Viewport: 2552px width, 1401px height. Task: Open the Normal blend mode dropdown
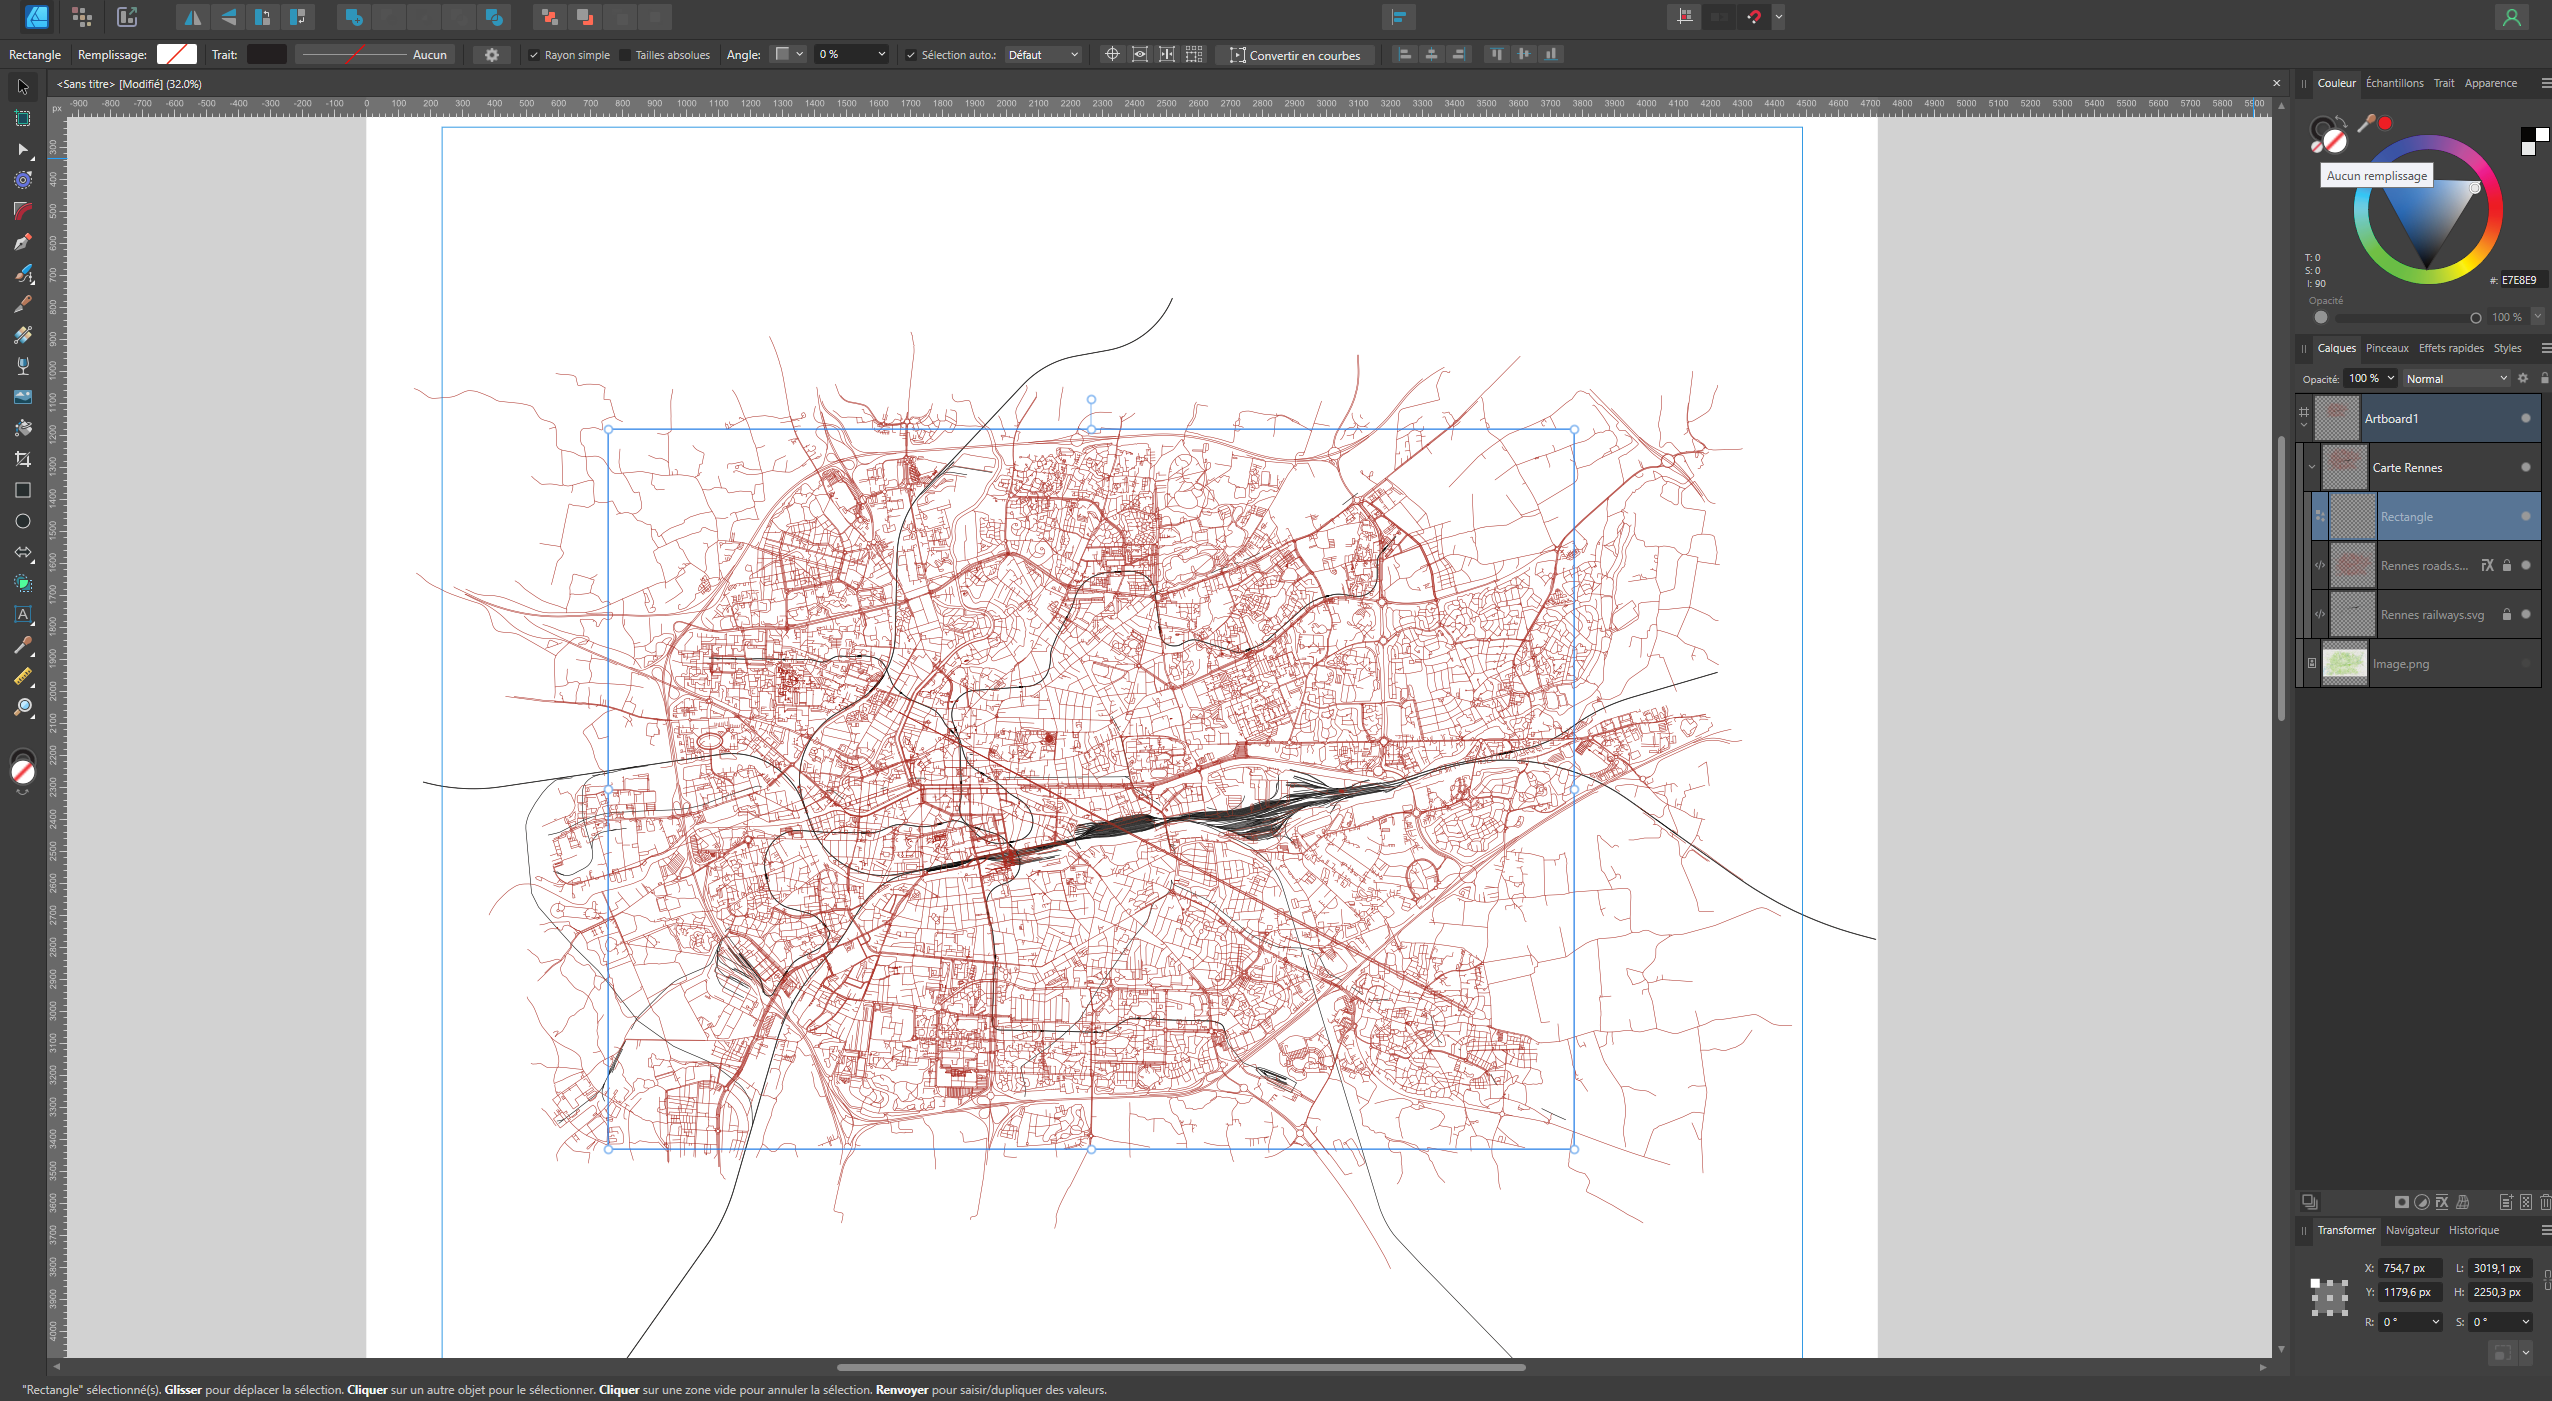click(x=2456, y=379)
